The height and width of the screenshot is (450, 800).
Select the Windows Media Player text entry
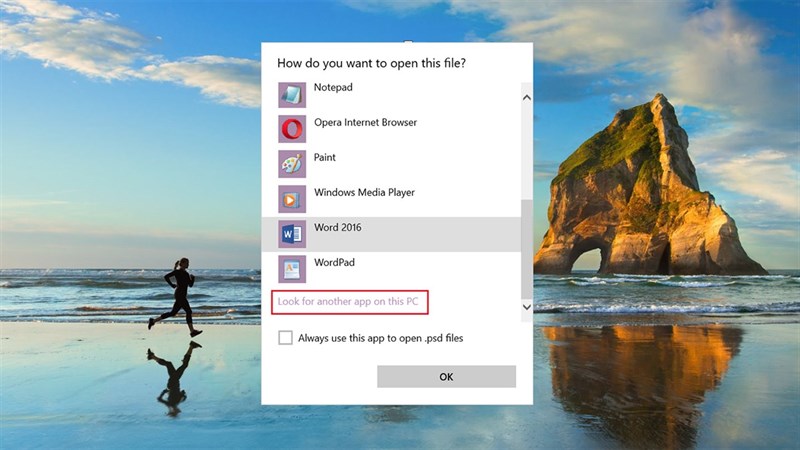point(364,193)
